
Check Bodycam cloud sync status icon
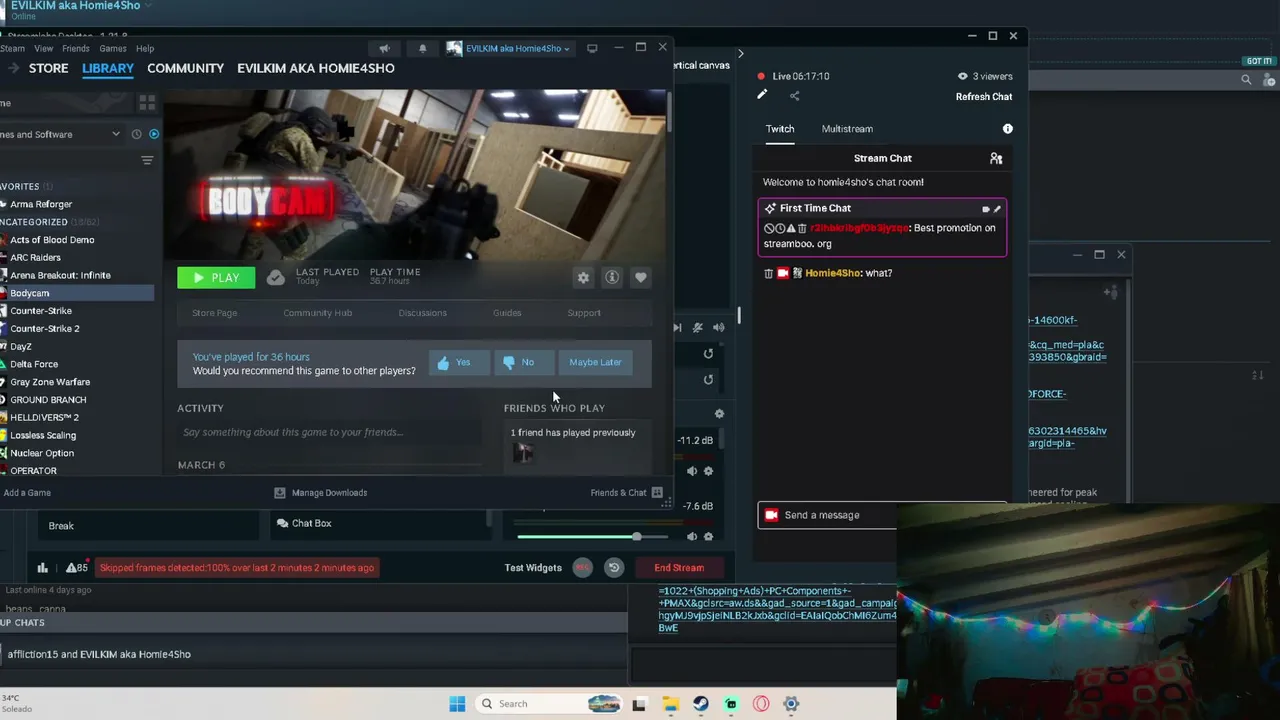pos(276,278)
